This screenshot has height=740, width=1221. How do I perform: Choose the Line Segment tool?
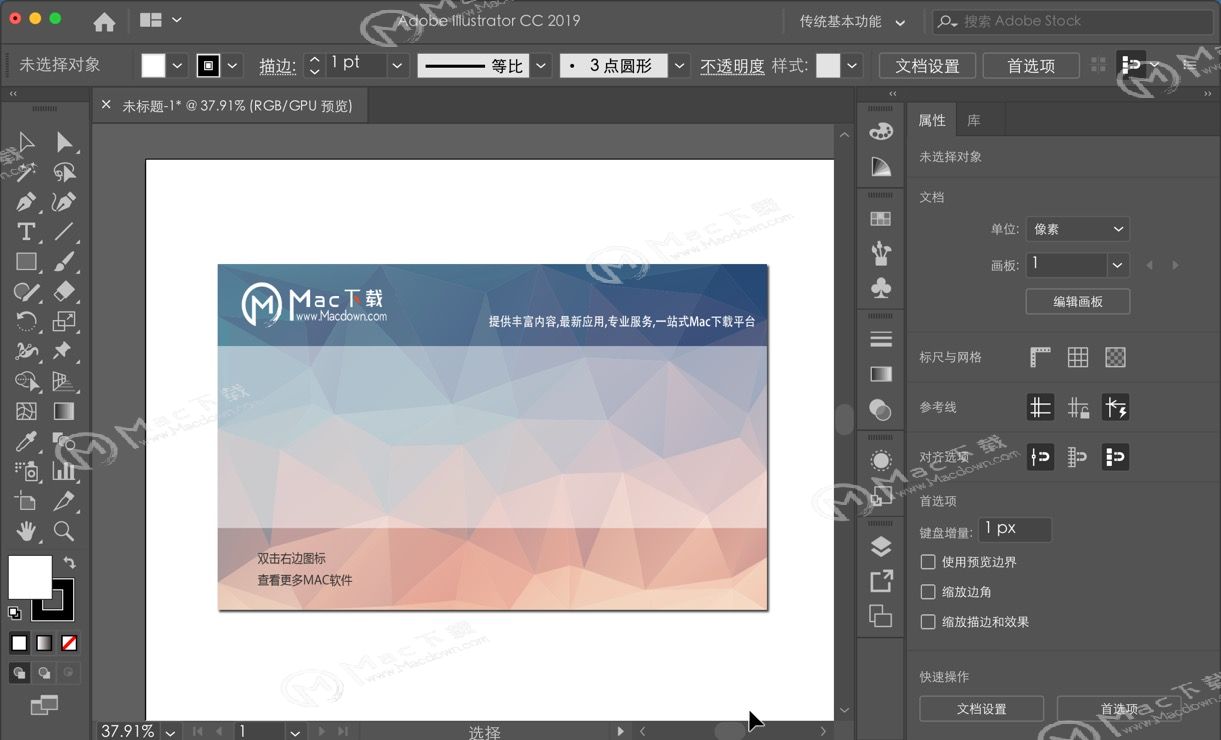point(64,232)
